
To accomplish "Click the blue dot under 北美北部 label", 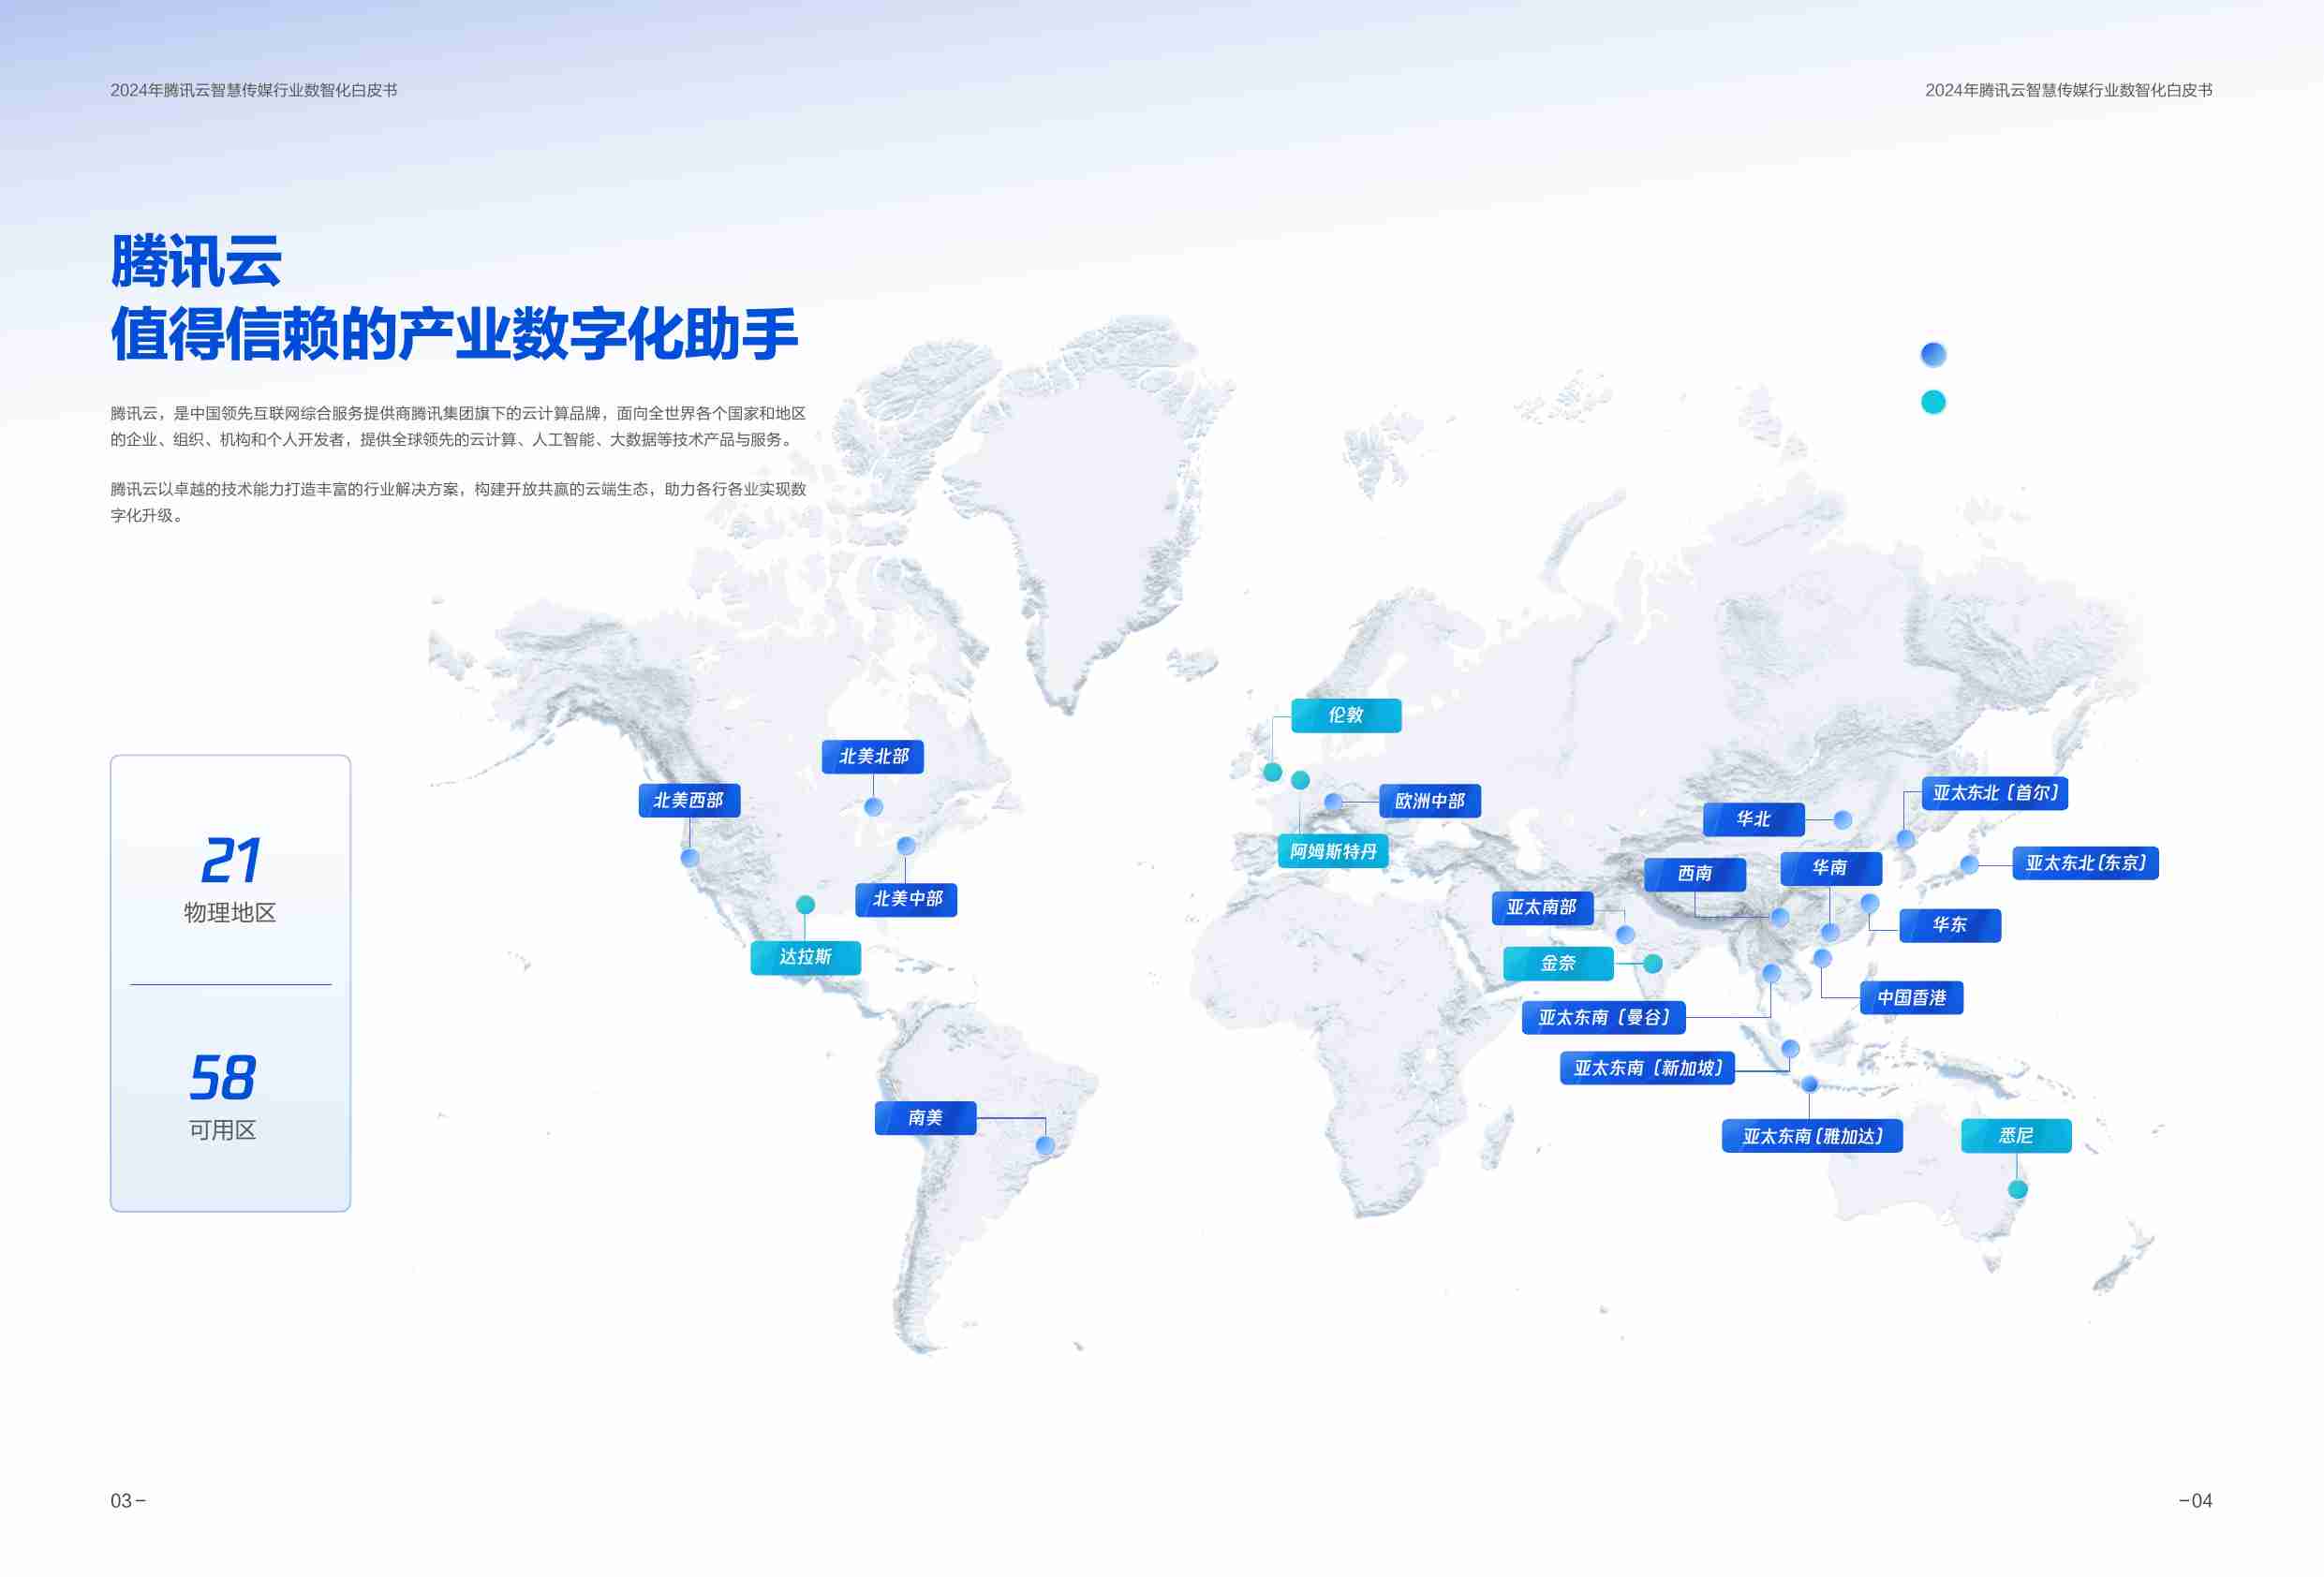I will pyautogui.click(x=873, y=806).
